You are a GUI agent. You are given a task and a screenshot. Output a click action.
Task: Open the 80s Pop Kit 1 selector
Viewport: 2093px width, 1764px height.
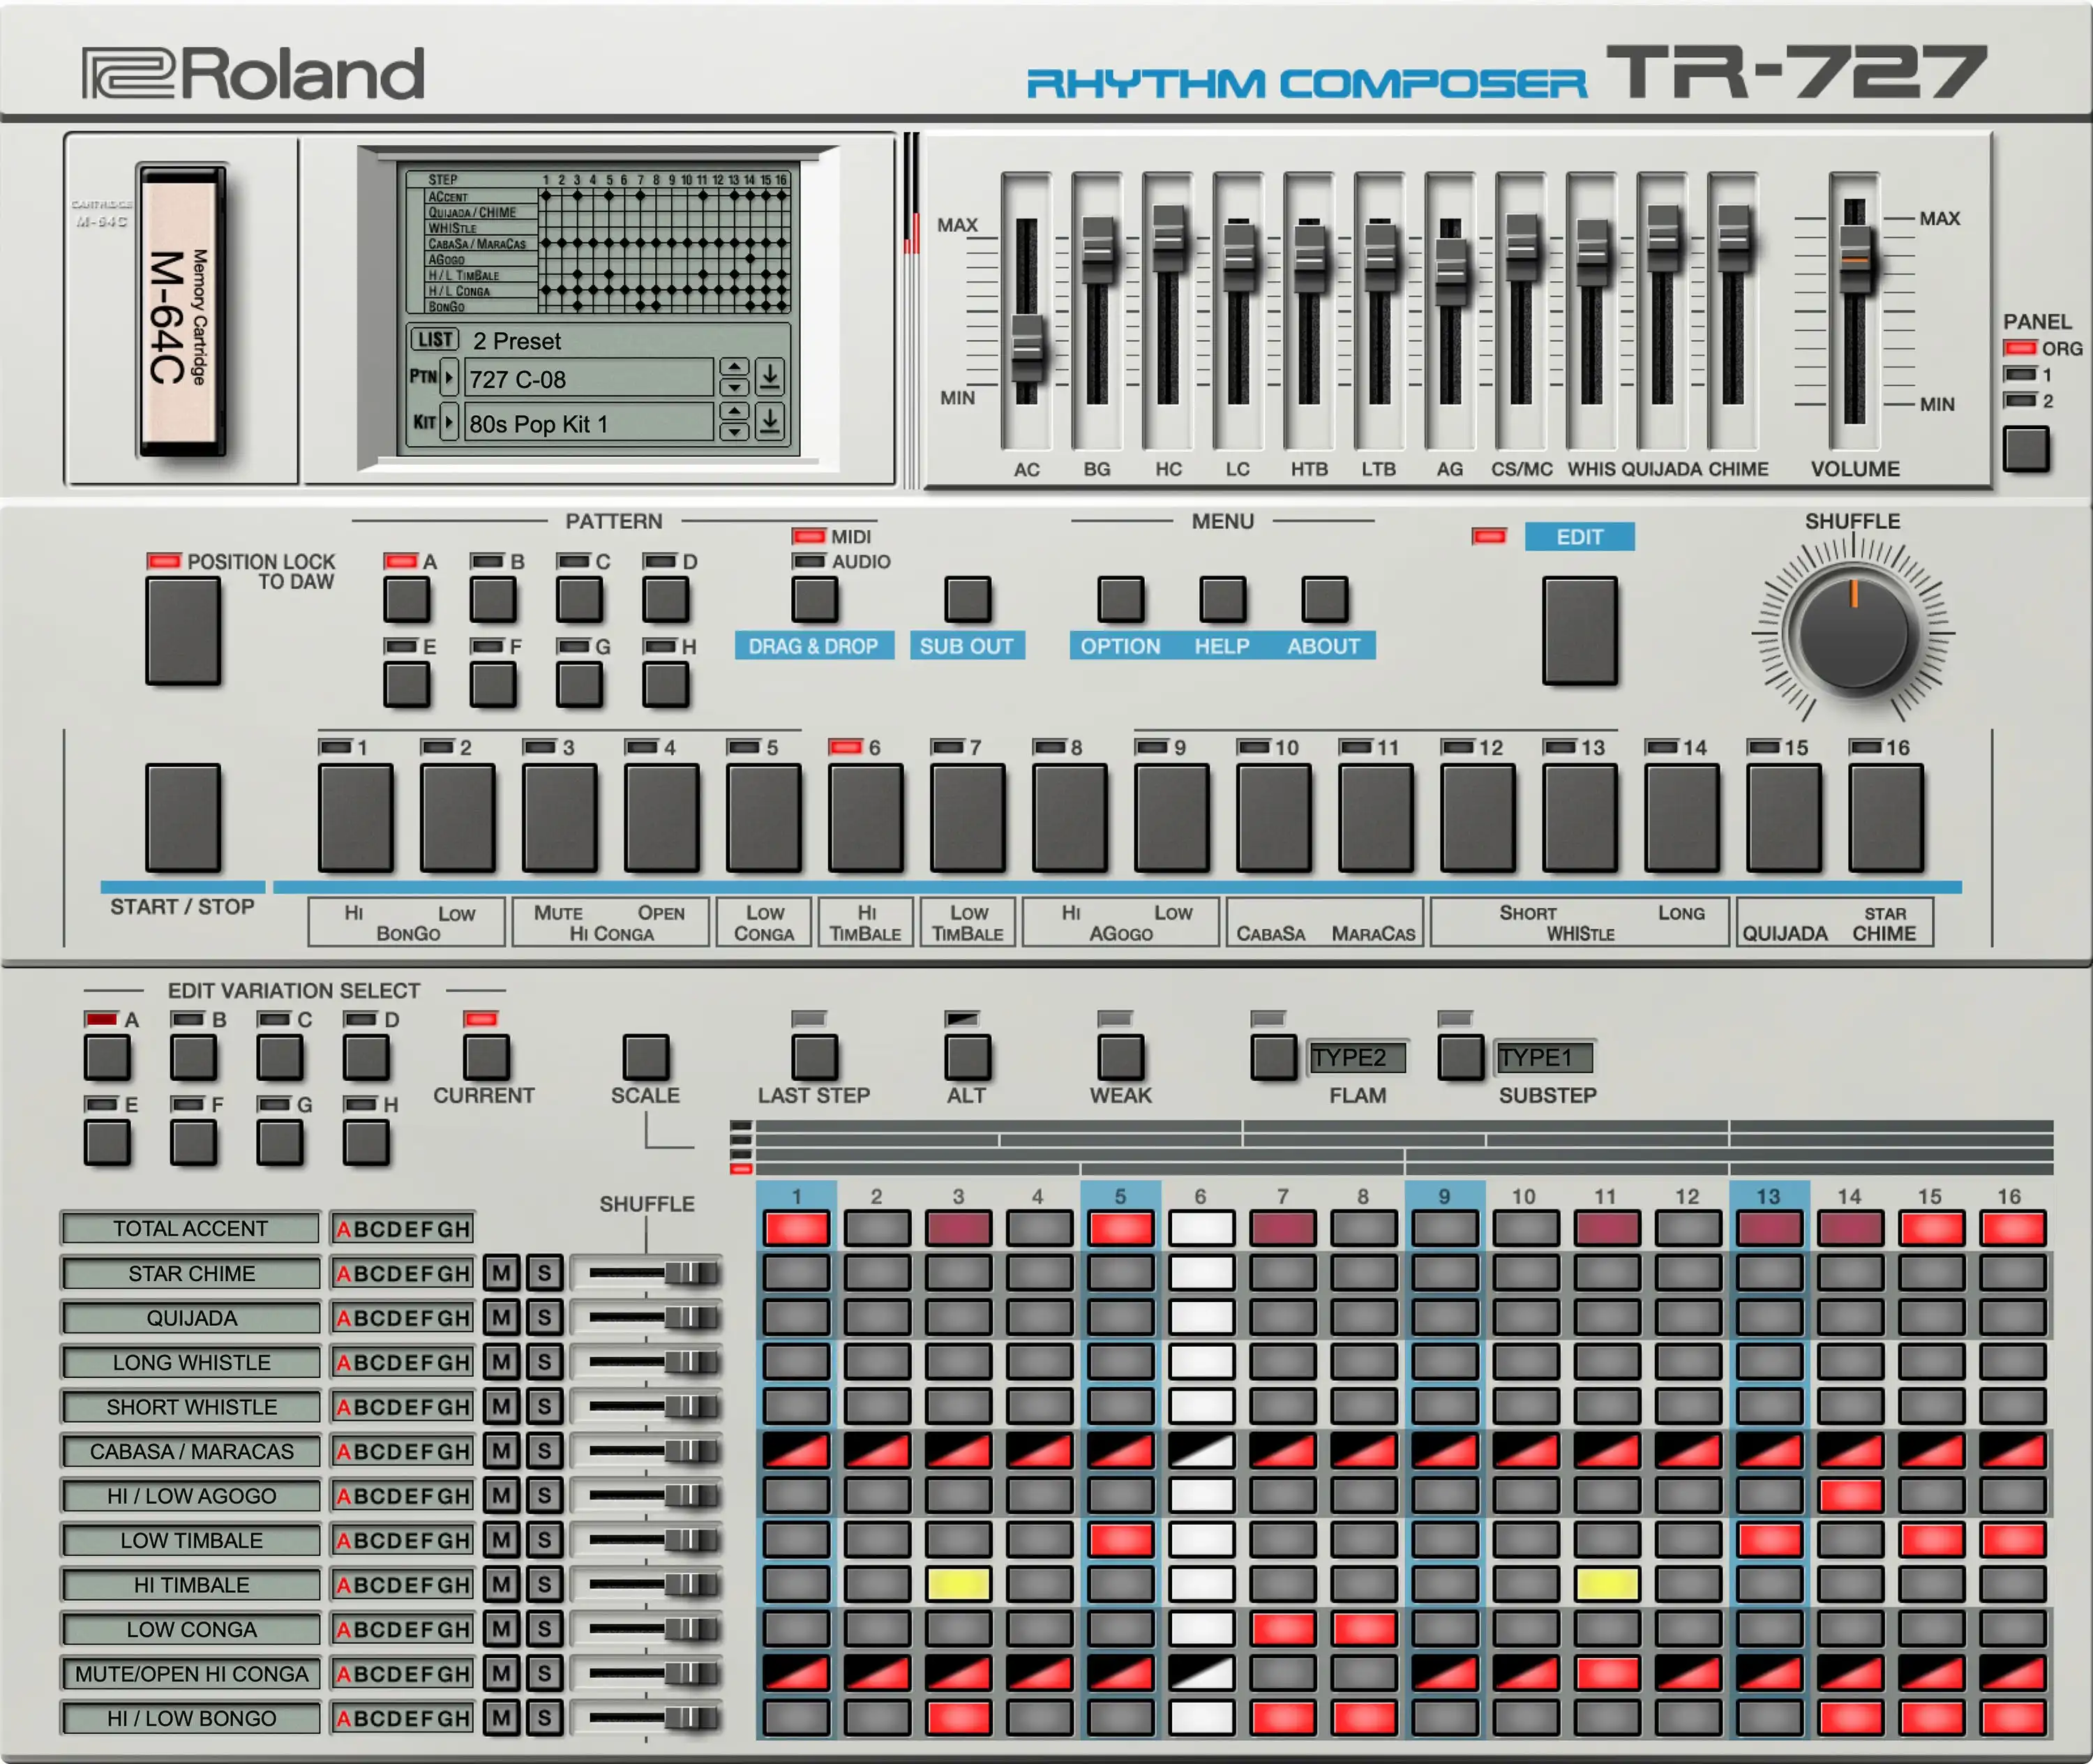[588, 423]
